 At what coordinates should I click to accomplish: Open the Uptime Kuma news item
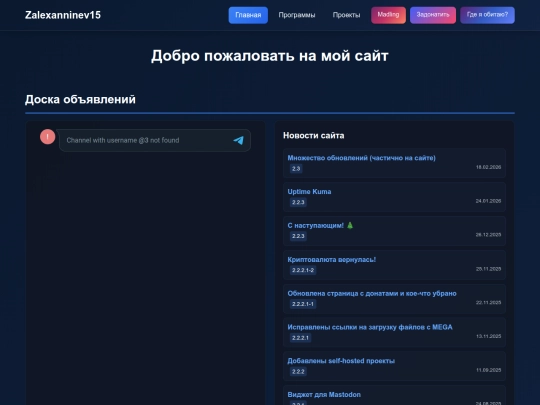point(309,192)
